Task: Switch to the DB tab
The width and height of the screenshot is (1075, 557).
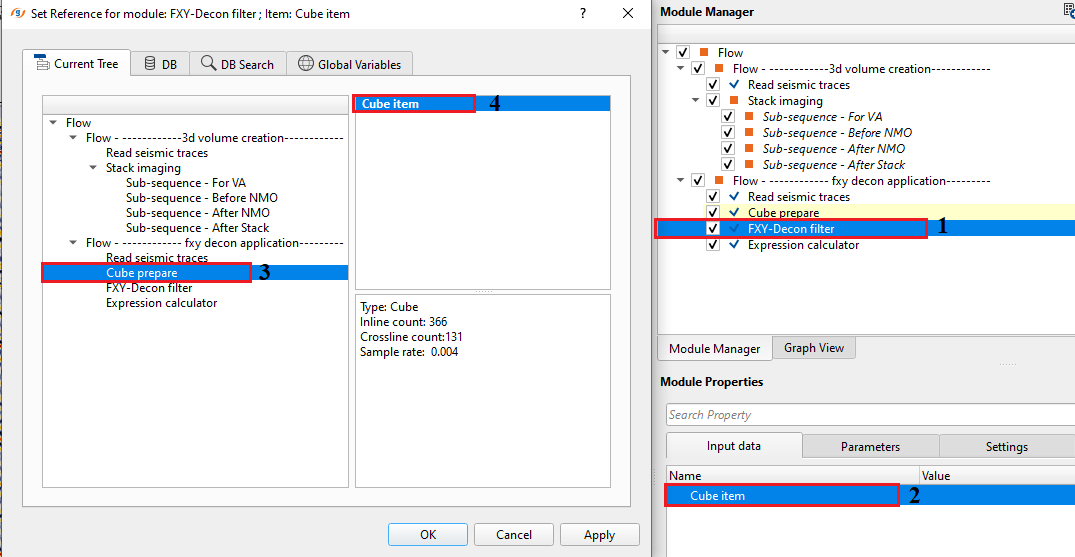Action: pos(160,64)
